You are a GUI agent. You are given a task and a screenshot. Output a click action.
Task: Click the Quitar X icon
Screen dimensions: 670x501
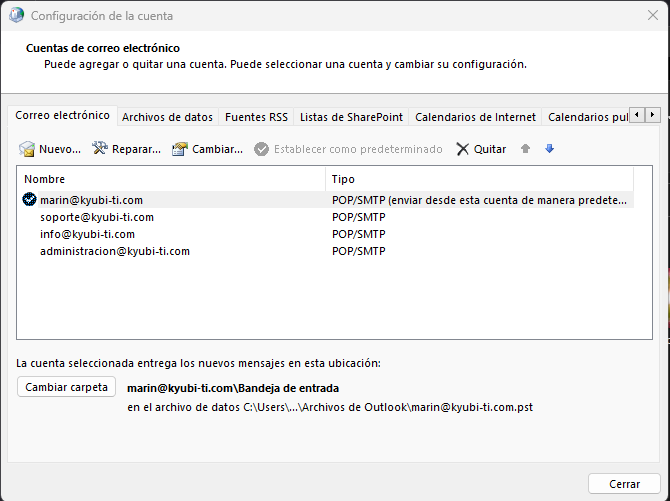coord(462,149)
